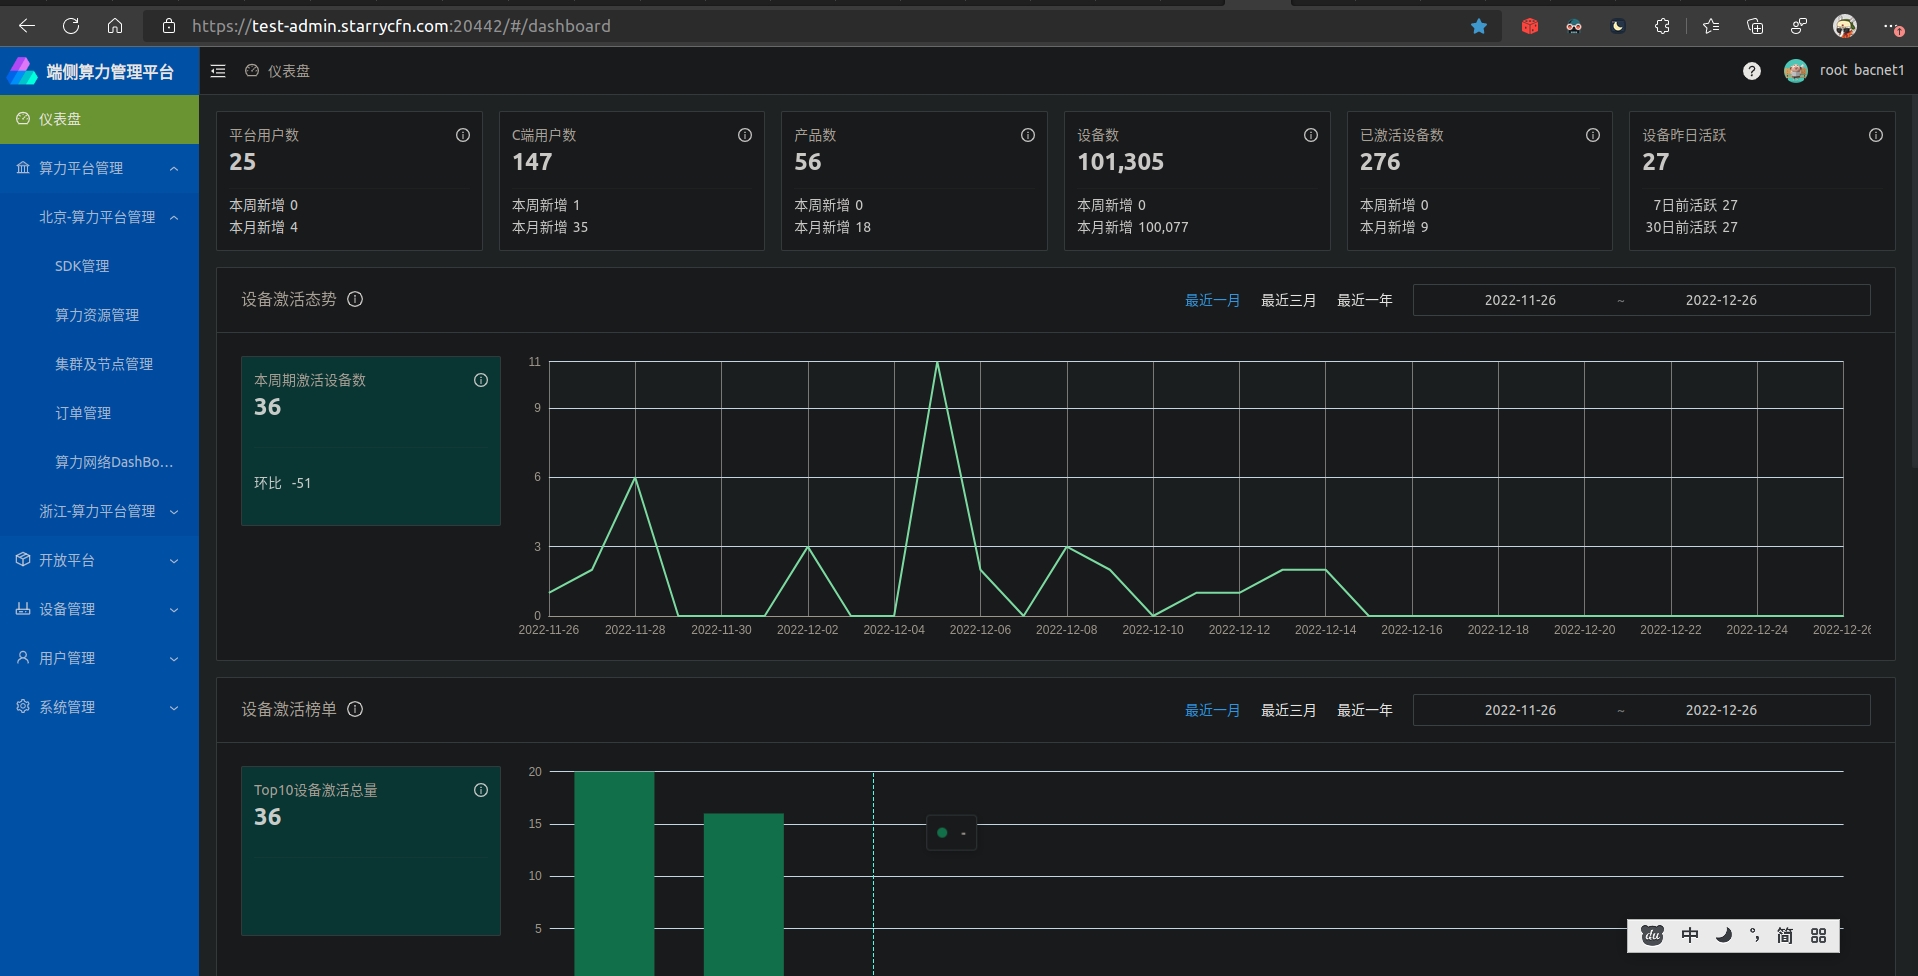This screenshot has width=1918, height=976.
Task: Click end date 2022-12-26 in 设备激活榜单
Action: (1721, 710)
